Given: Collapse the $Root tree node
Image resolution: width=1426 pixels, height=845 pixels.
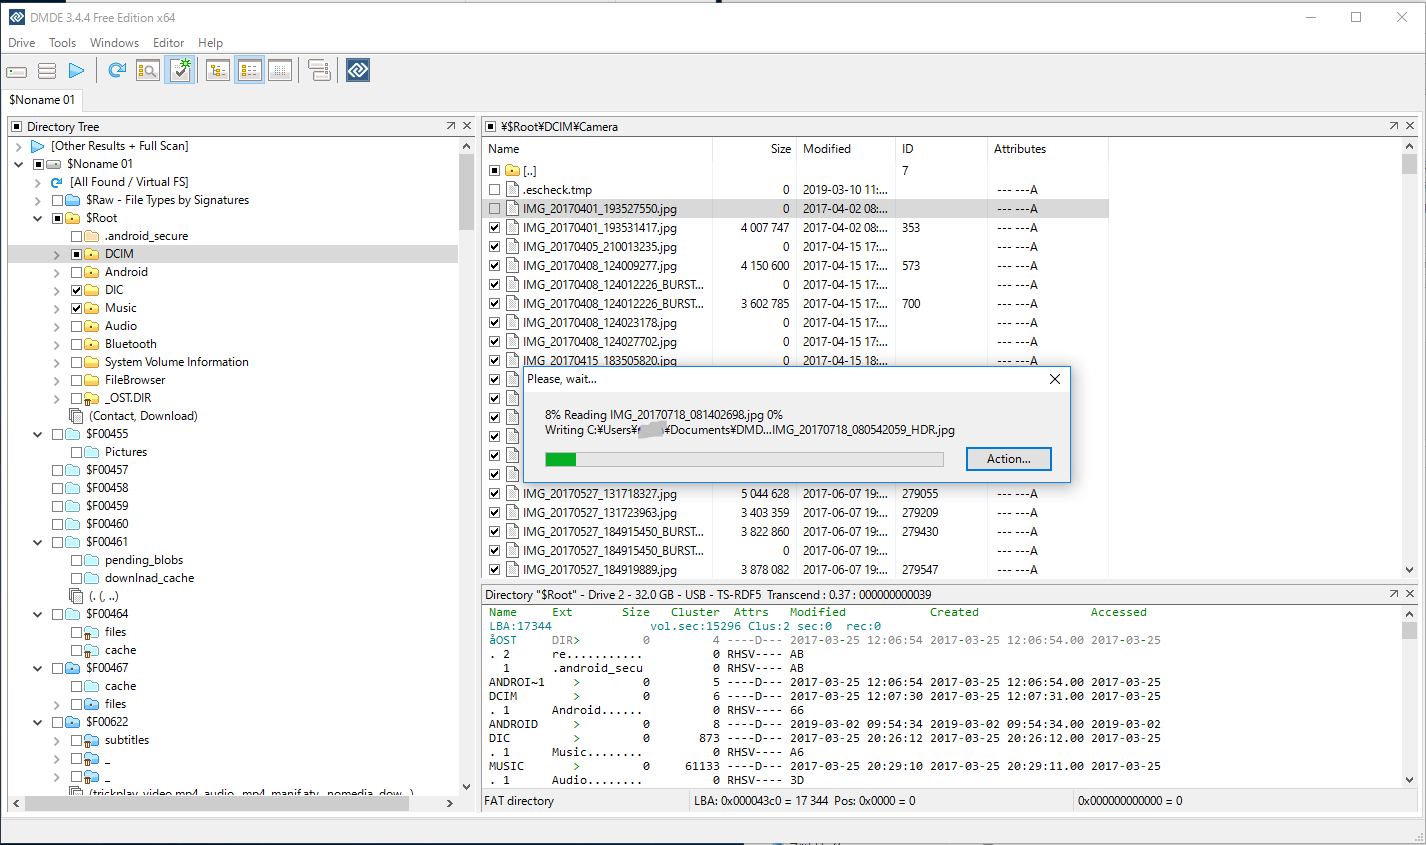Looking at the screenshot, I should point(38,218).
